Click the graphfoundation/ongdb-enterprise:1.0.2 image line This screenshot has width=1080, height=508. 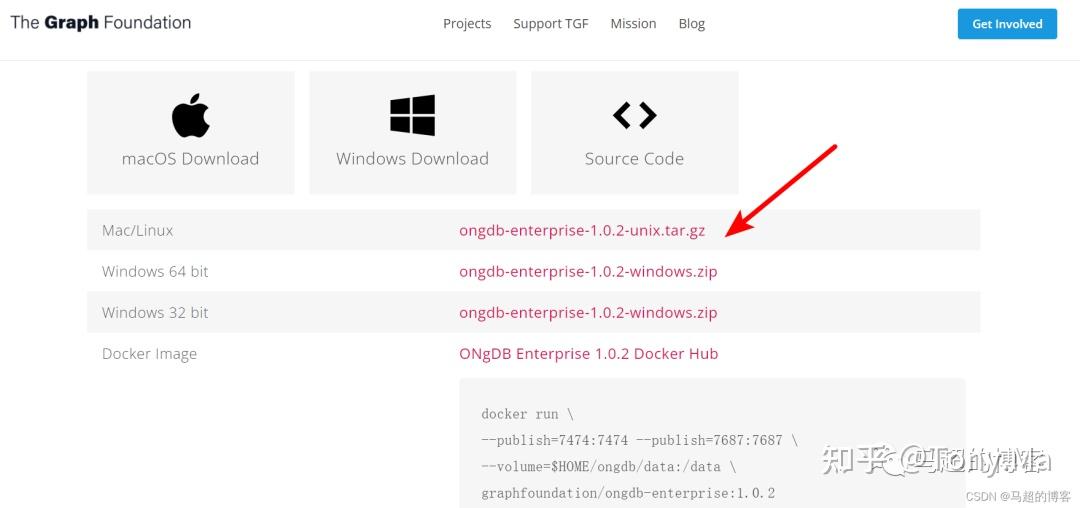[x=628, y=493]
